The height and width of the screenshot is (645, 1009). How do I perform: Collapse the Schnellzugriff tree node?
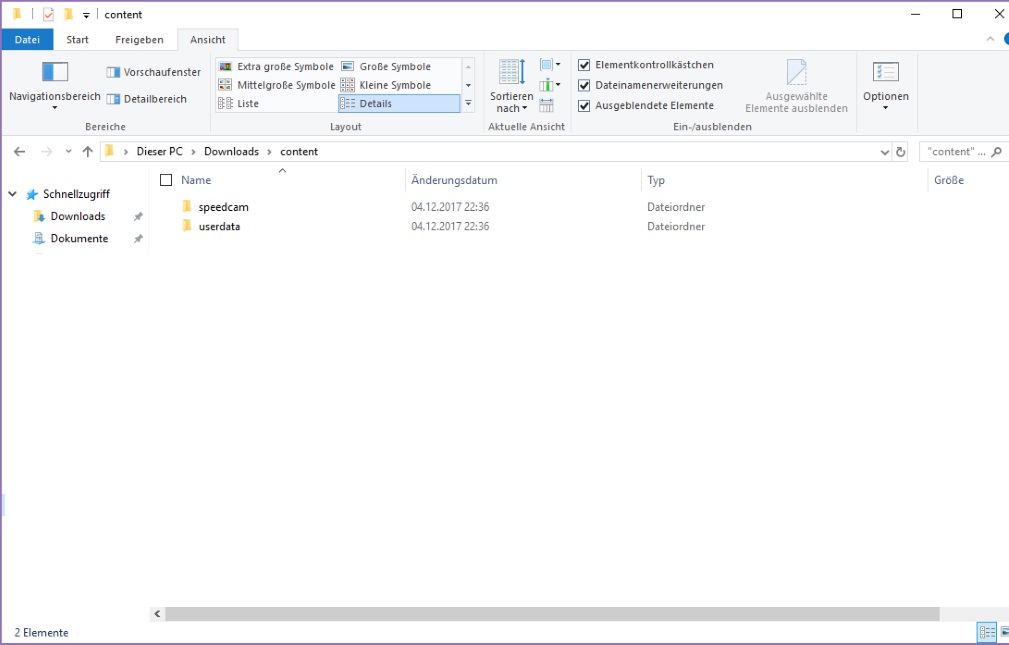click(x=12, y=194)
